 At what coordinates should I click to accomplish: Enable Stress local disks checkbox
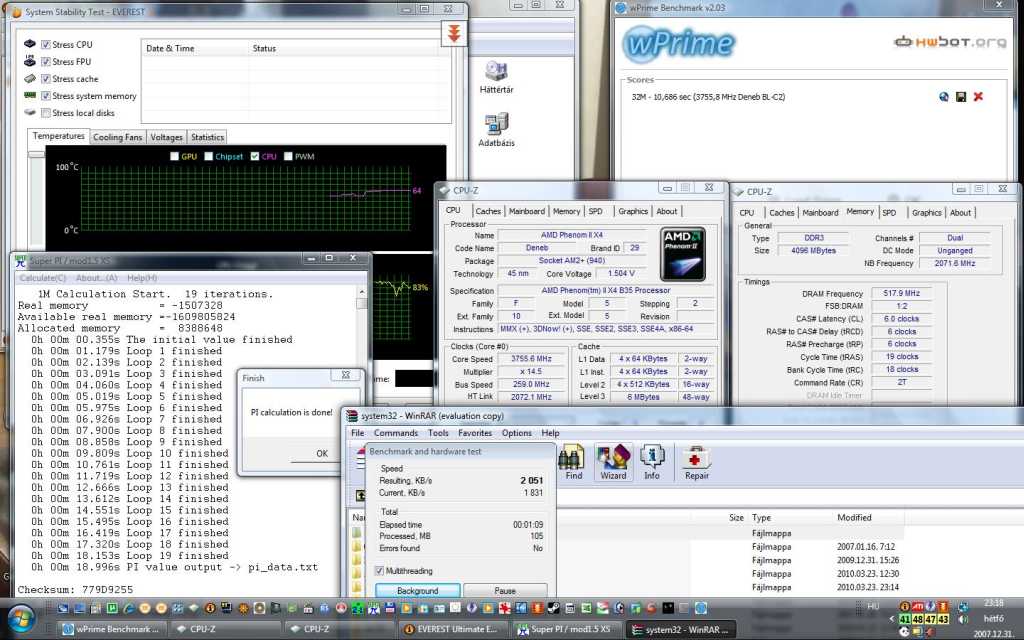[46, 112]
